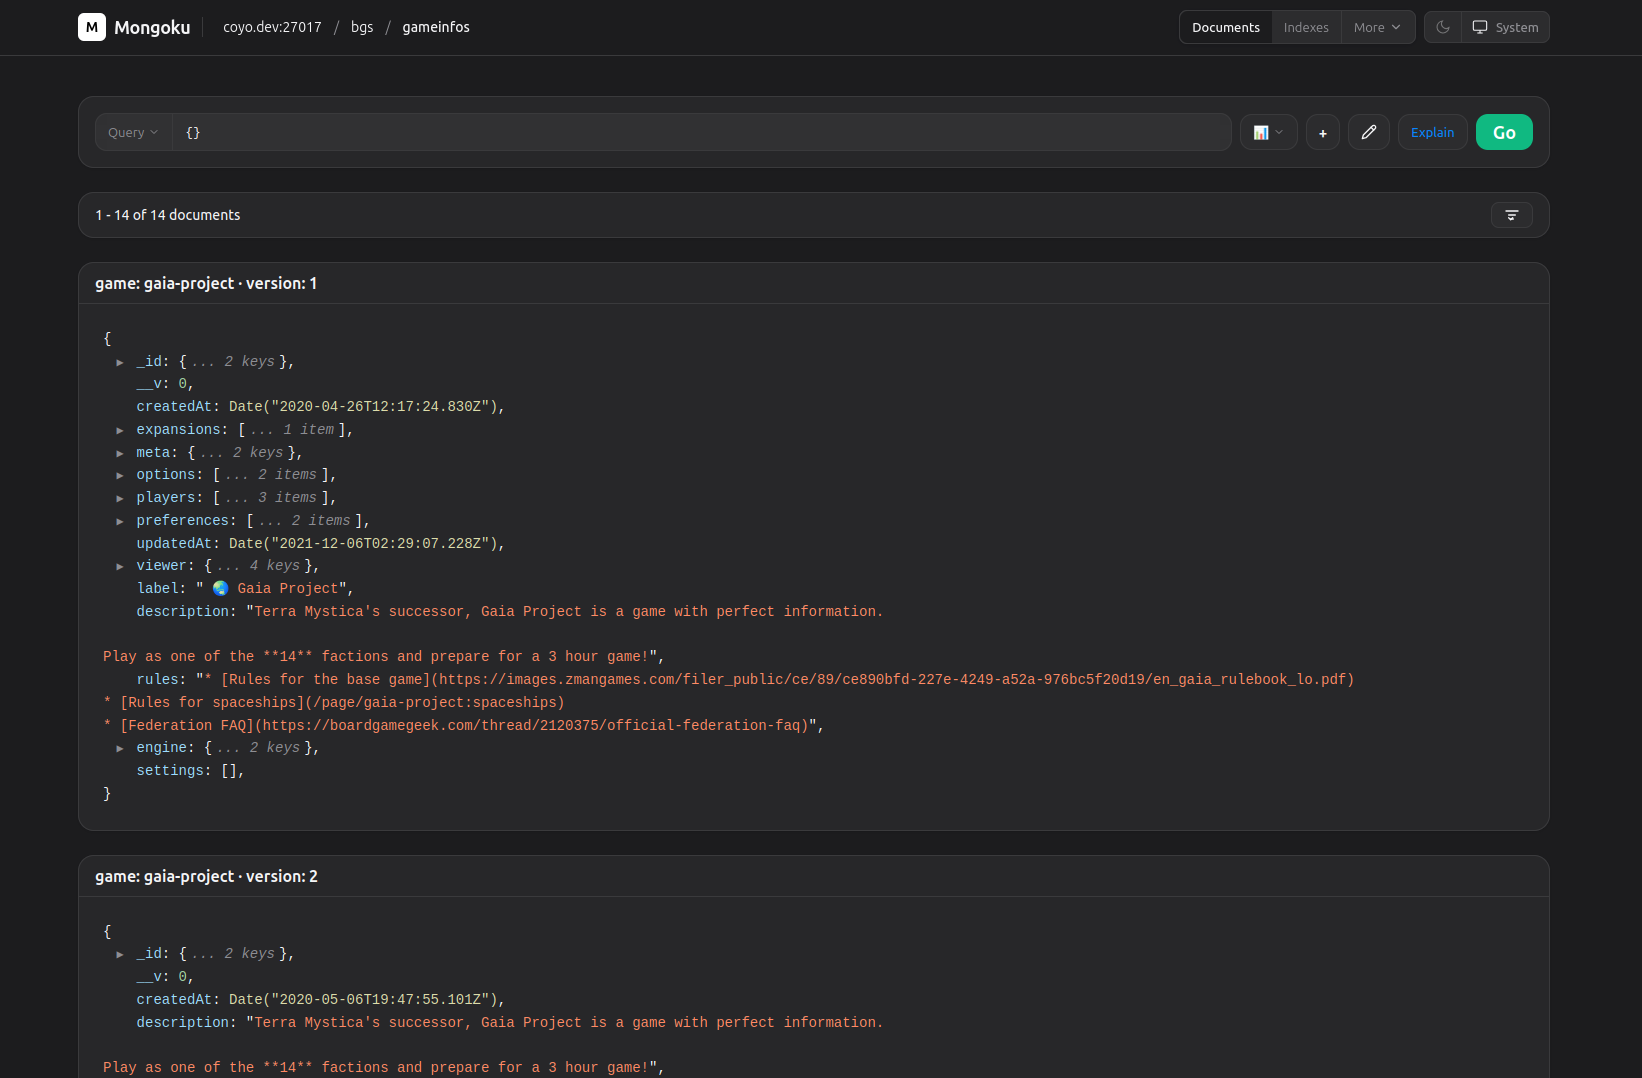Click the gaia-project version 1 document header
Viewport: 1642px width, 1078px height.
[x=813, y=283]
